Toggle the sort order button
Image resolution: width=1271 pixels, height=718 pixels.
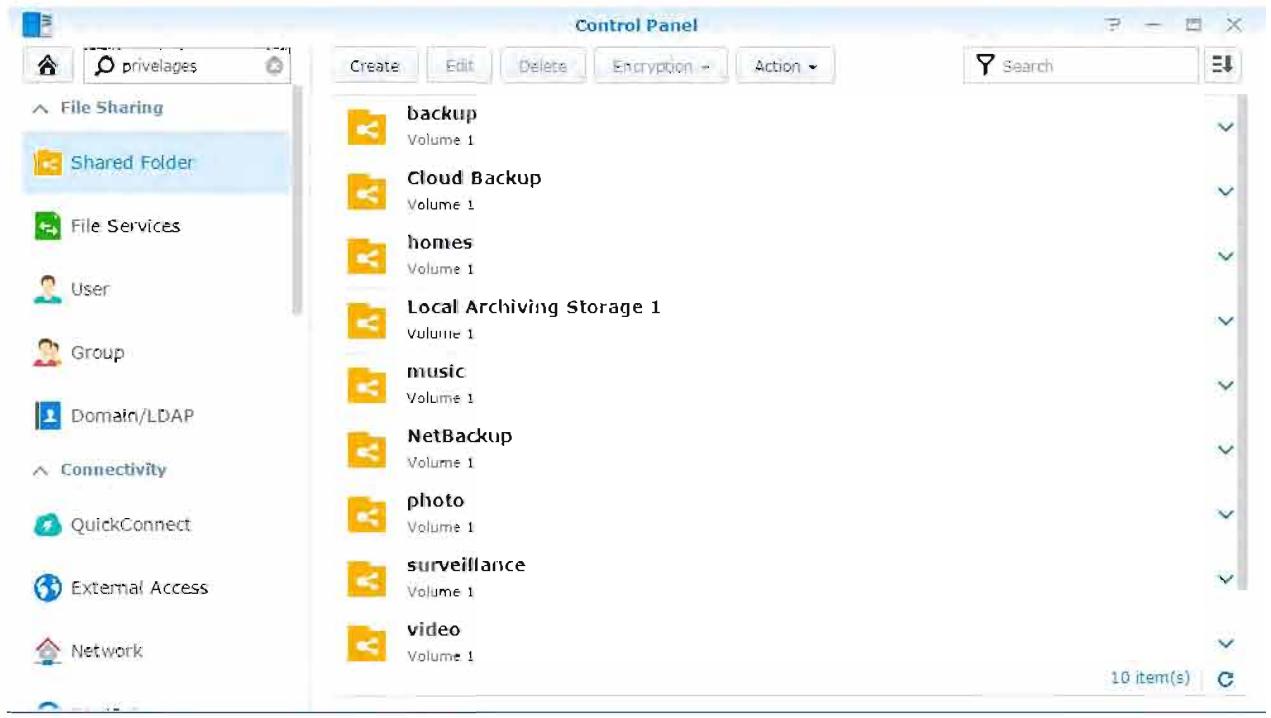click(1223, 66)
